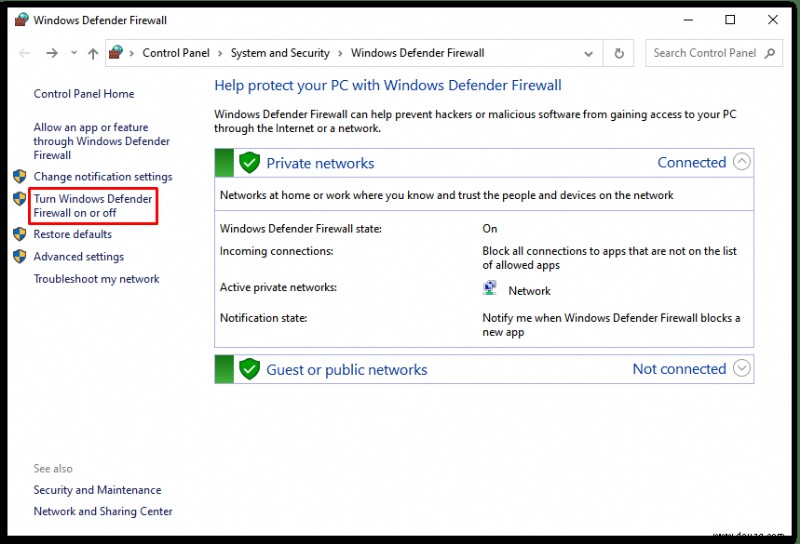Click green shield icon for Private networks

click(249, 163)
